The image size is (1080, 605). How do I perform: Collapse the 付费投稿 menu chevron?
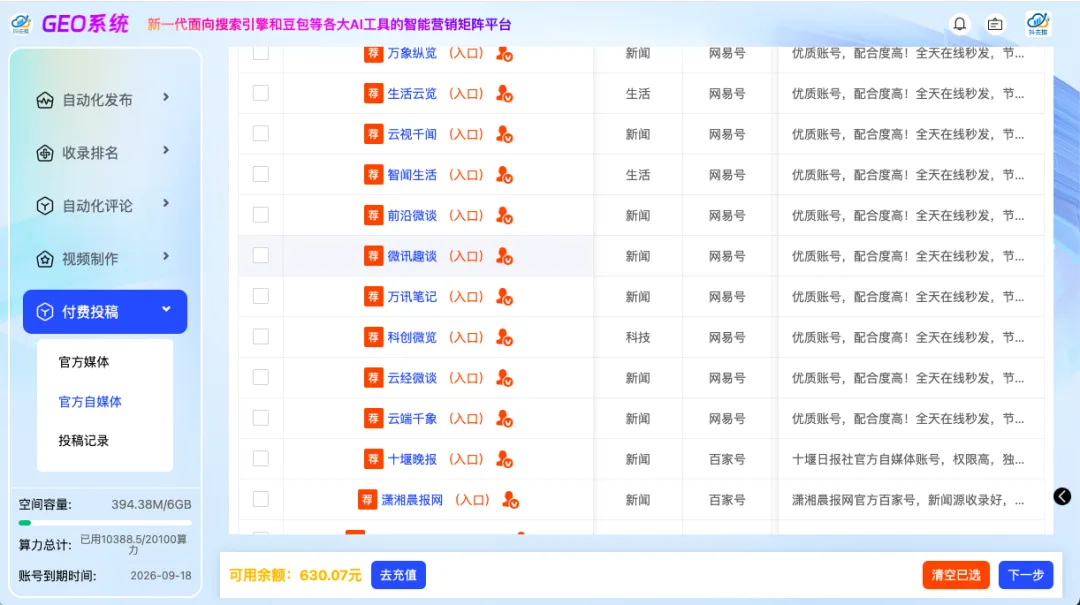pos(166,309)
